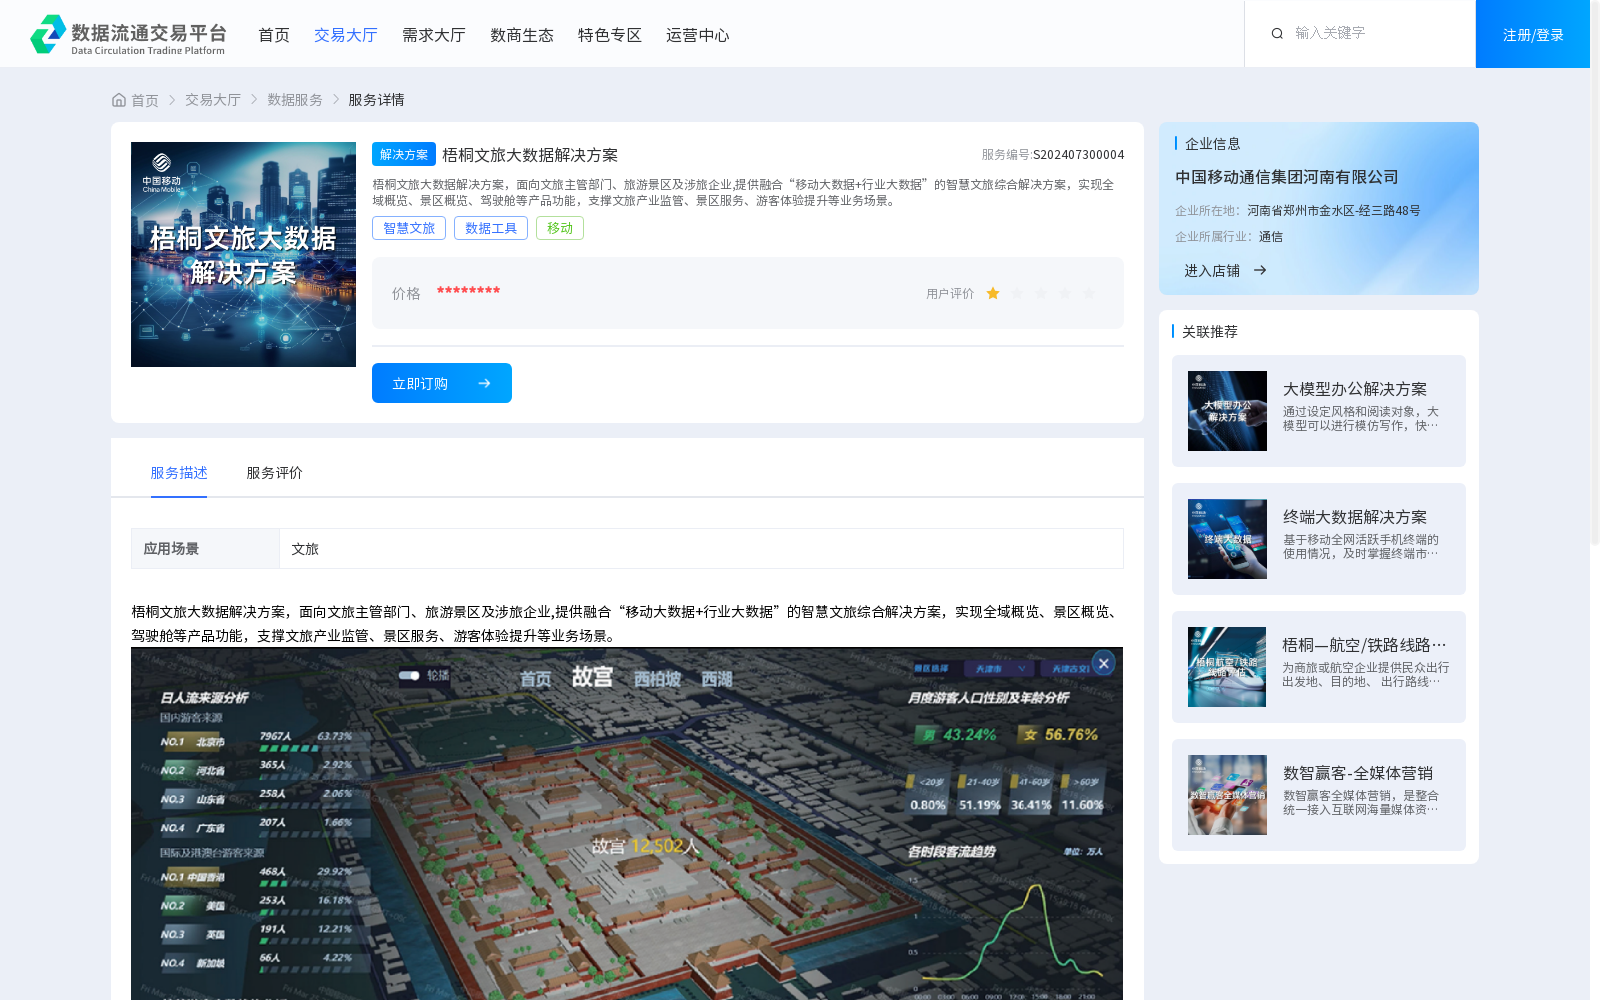Click the company name 中国移动通信集团河南有限公司
1600x1000 pixels.
click(x=1287, y=177)
